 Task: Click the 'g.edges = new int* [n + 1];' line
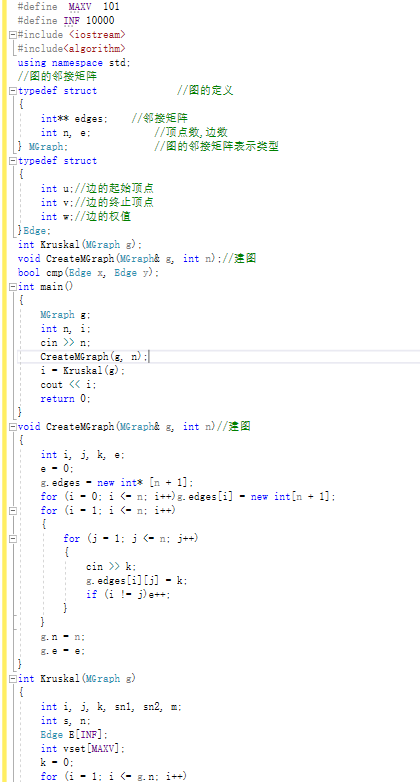[x=117, y=483]
